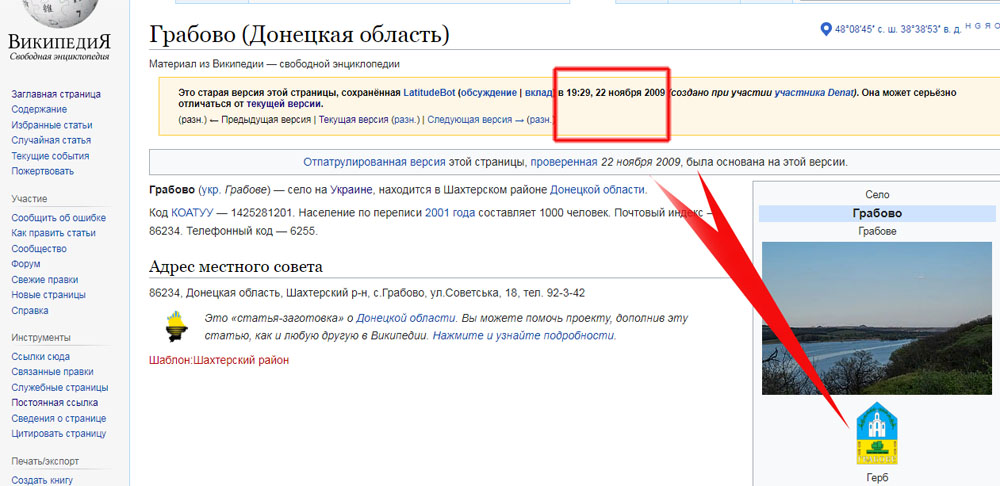Open Связанные правки link
This screenshot has width=1000, height=486.
coord(52,372)
